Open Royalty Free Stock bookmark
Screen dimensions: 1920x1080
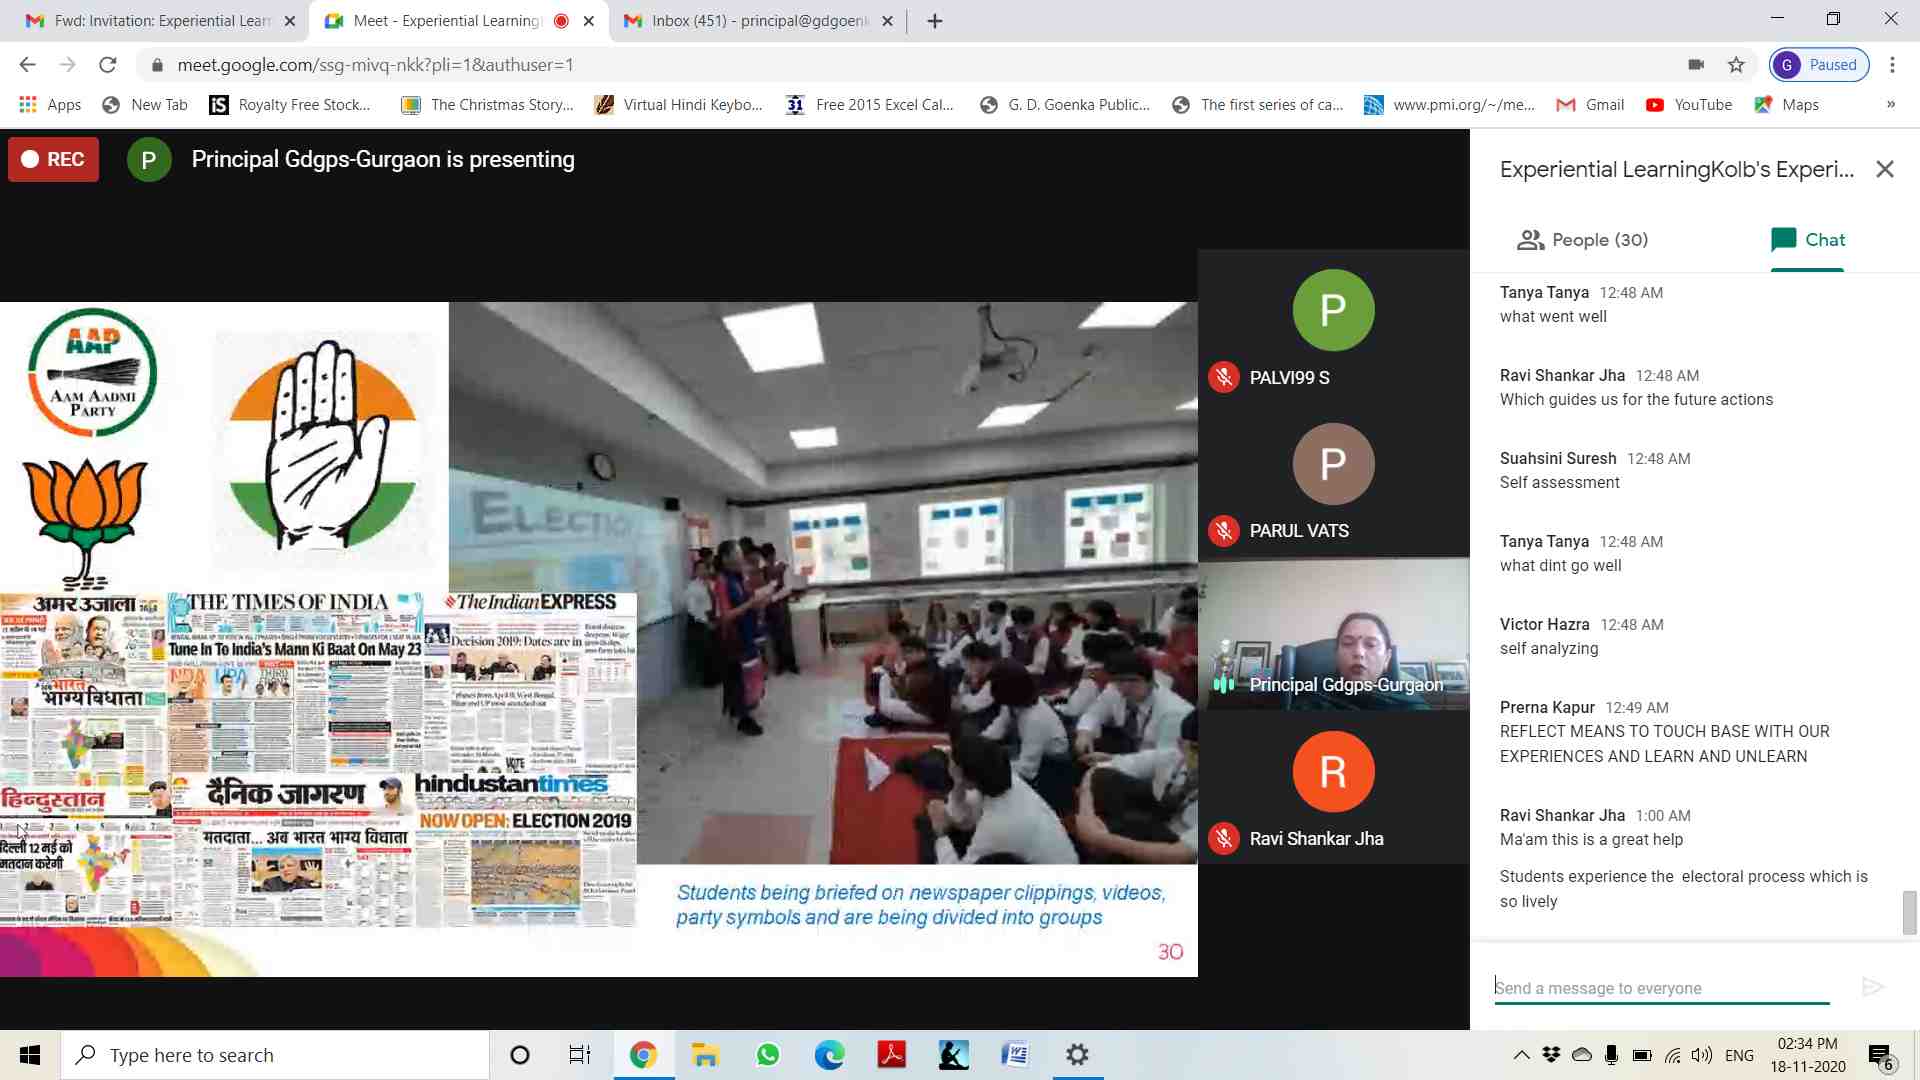click(x=290, y=105)
